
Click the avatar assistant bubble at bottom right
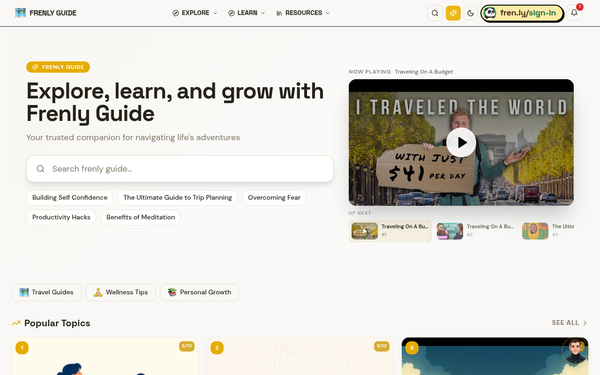coord(575,350)
